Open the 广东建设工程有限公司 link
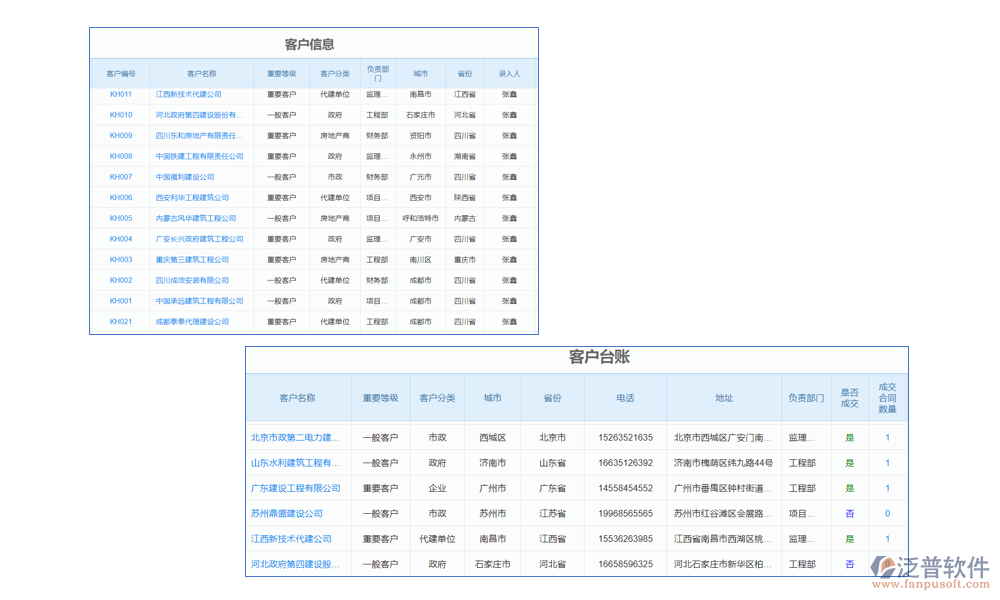The width and height of the screenshot is (1000, 600). (297, 488)
